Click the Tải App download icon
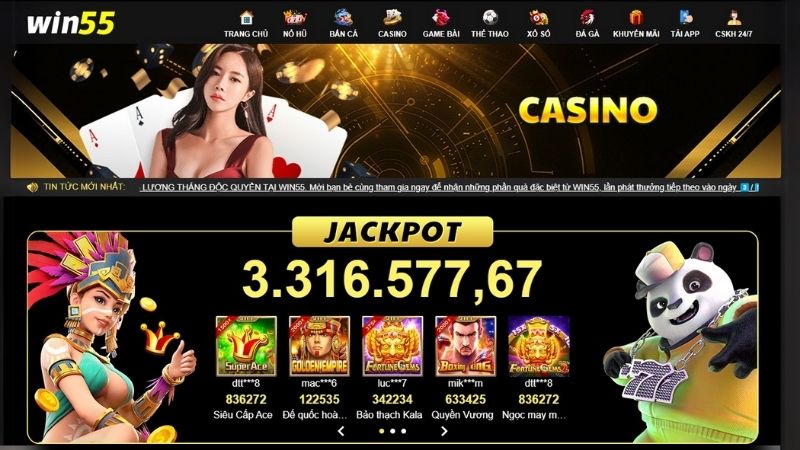Viewport: 800px width, 450px height. coord(685,18)
